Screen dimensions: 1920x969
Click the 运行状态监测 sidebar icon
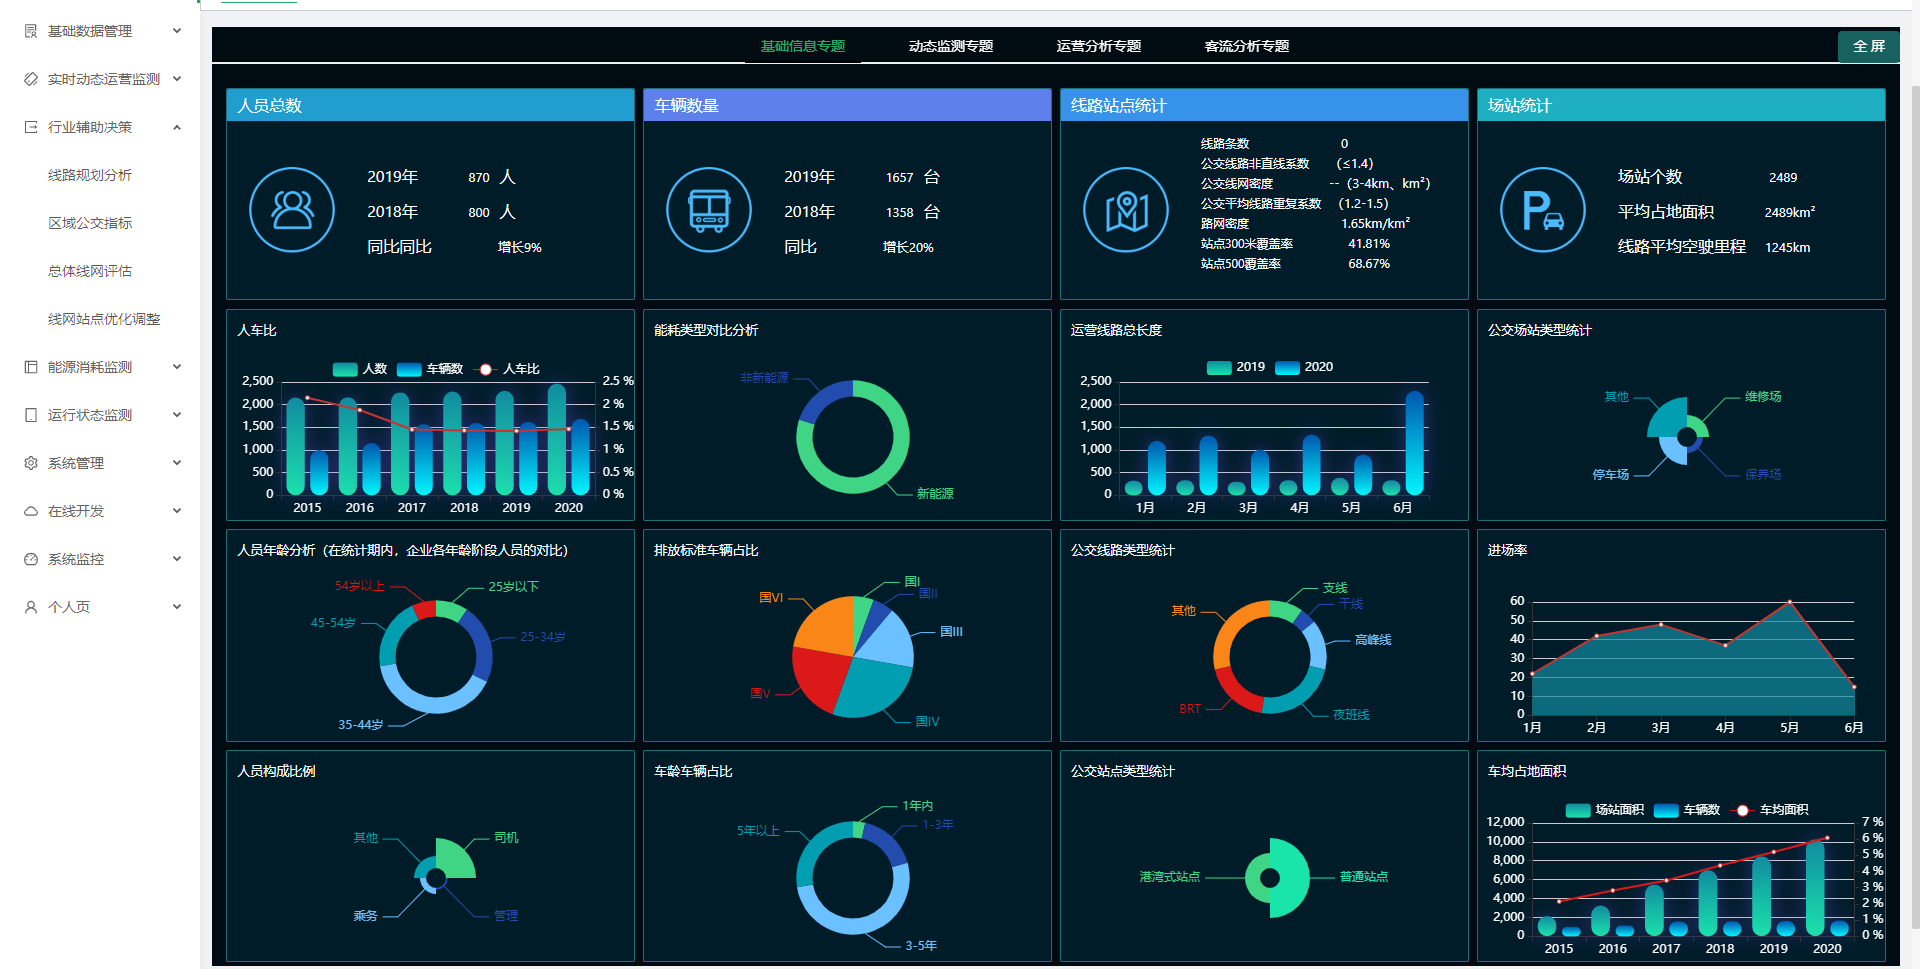[x=31, y=415]
